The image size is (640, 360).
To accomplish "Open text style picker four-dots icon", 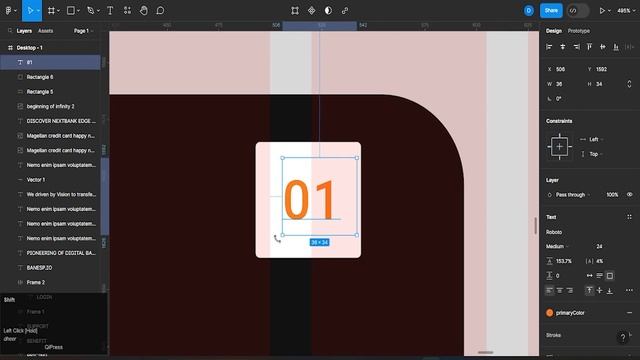I will click(x=629, y=217).
